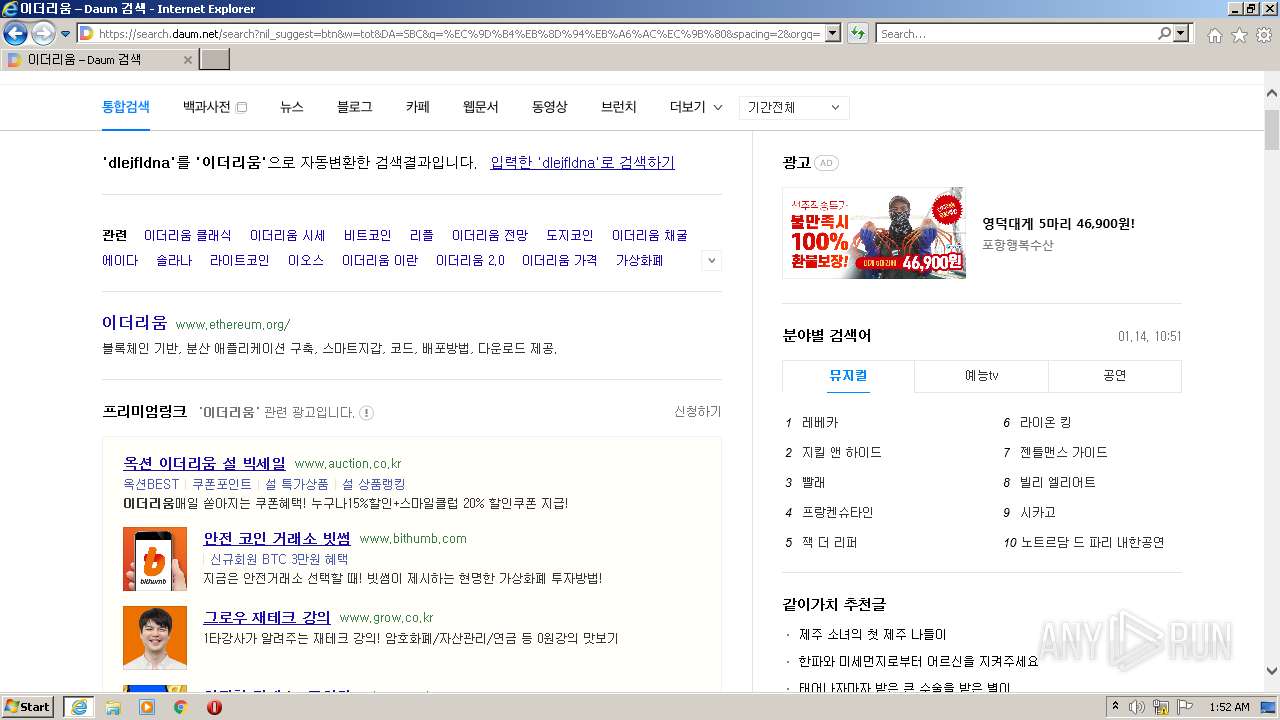Click the AD badge beside 광고
Screen dimensions: 1280x720
point(826,163)
